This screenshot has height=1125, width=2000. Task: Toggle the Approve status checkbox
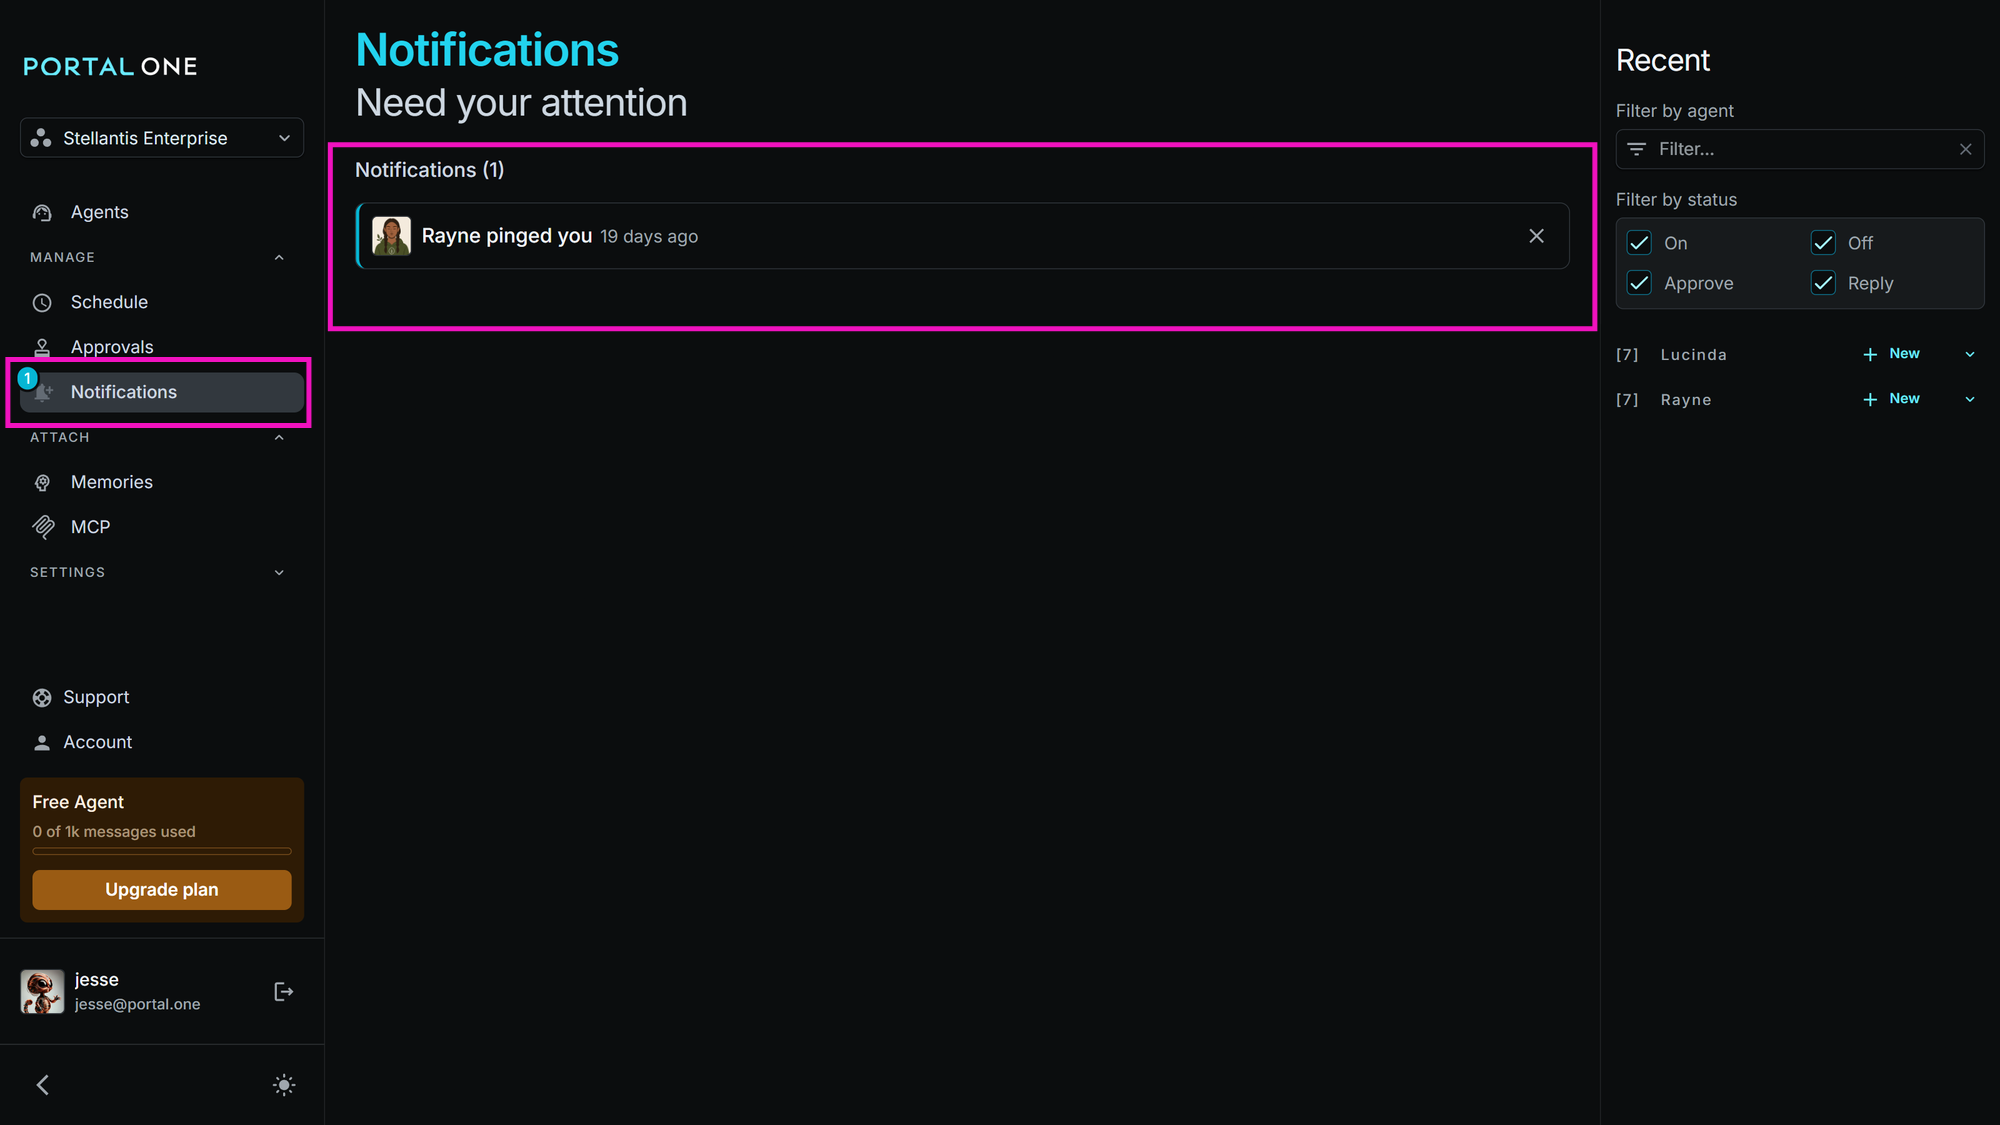coord(1639,283)
